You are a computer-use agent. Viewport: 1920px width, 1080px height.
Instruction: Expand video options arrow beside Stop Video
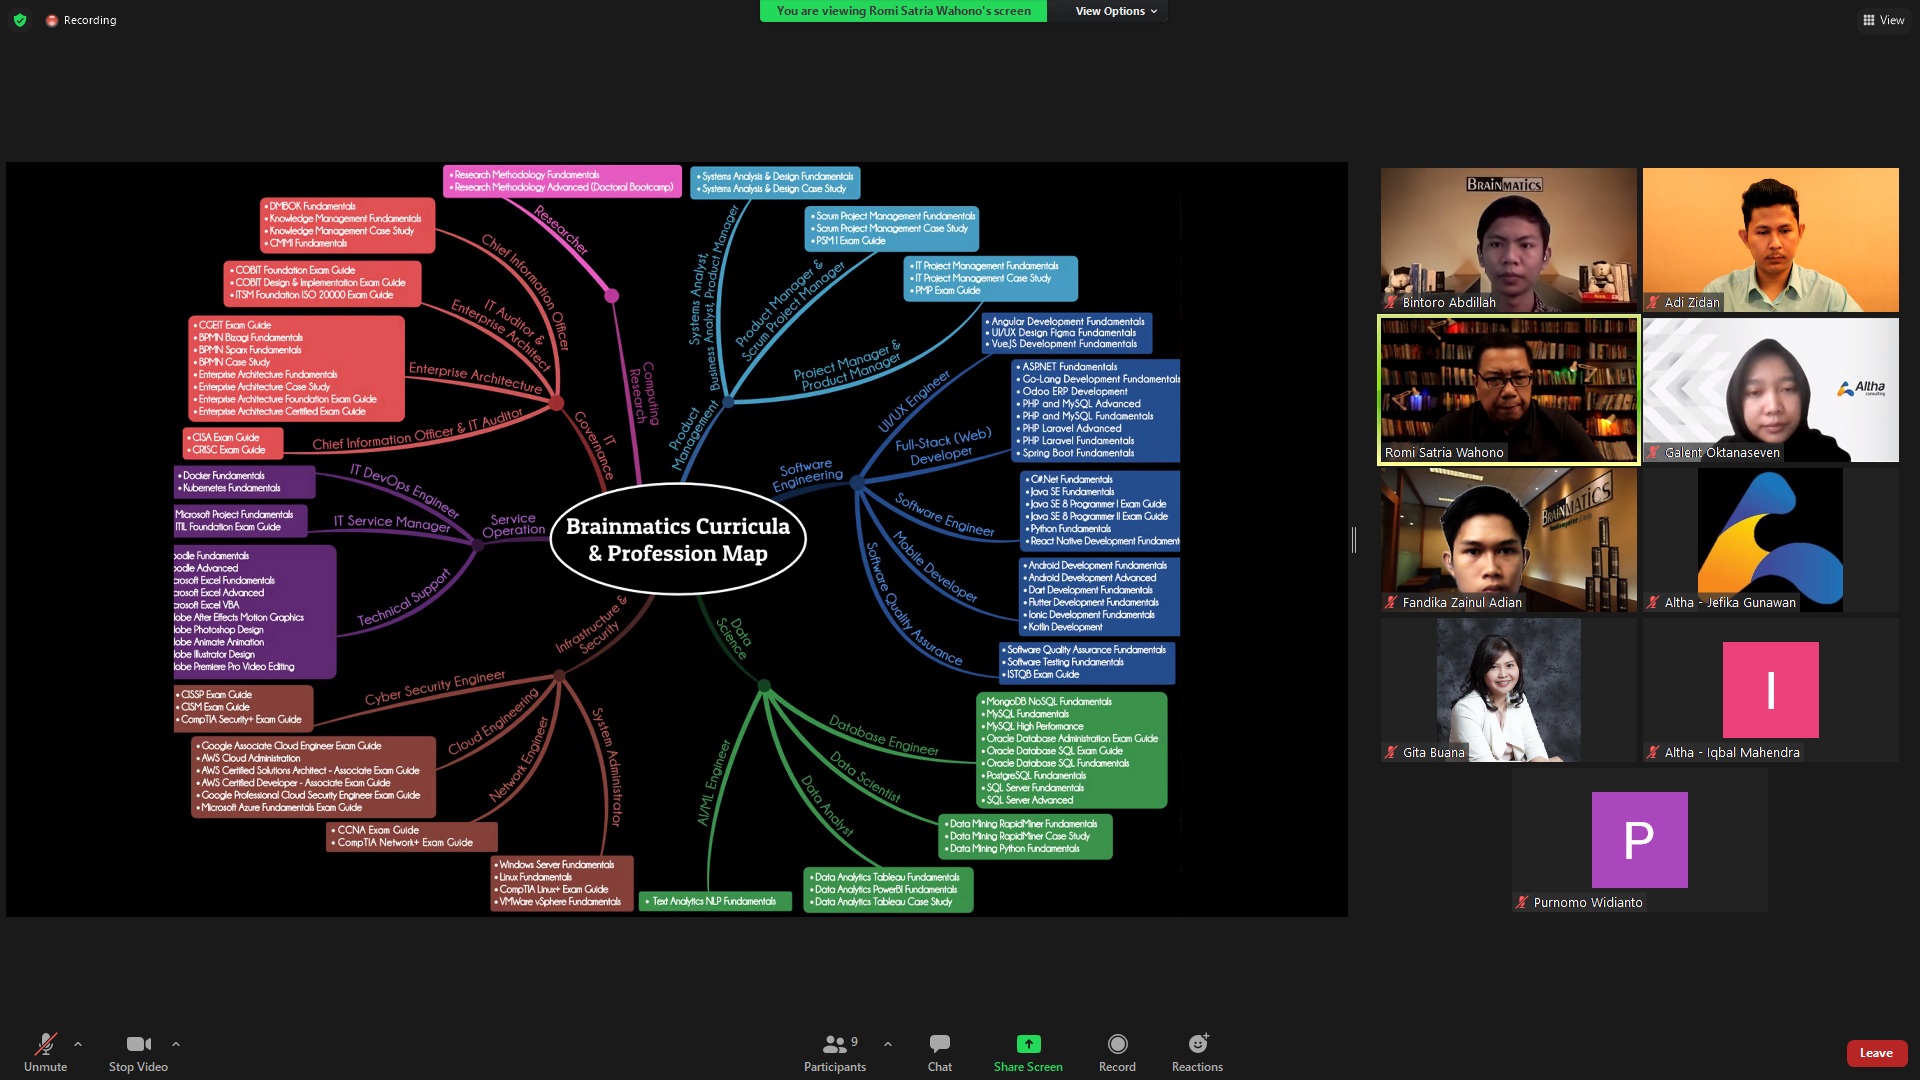(x=176, y=1044)
